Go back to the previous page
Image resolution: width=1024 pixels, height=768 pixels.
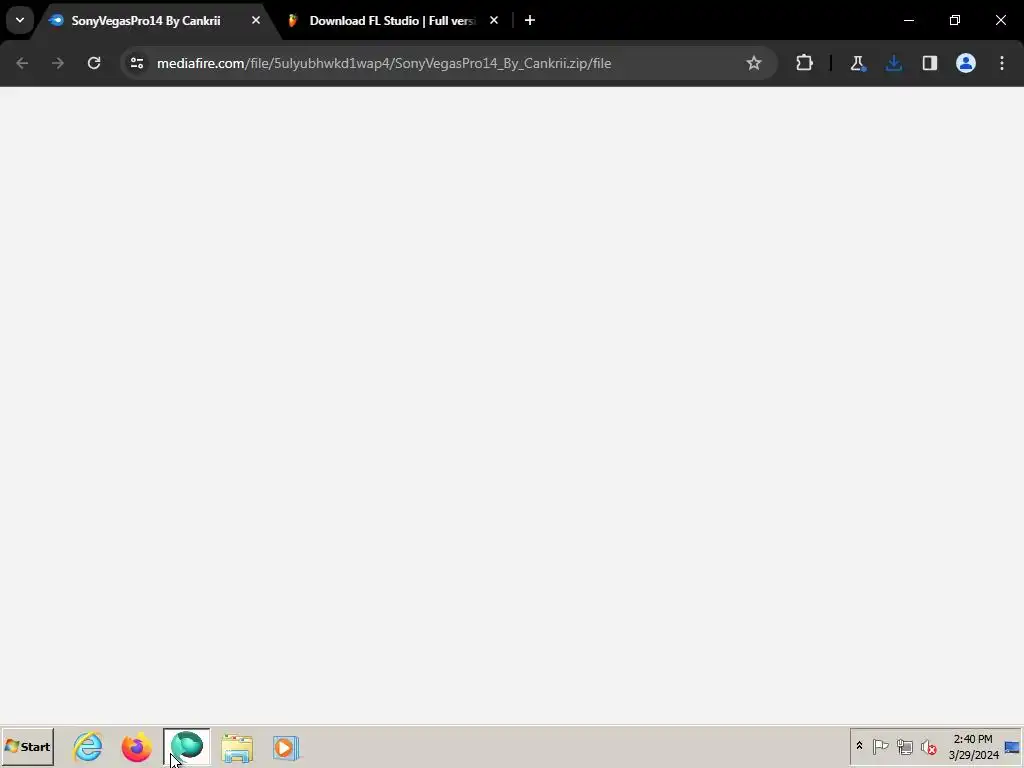(x=22, y=63)
